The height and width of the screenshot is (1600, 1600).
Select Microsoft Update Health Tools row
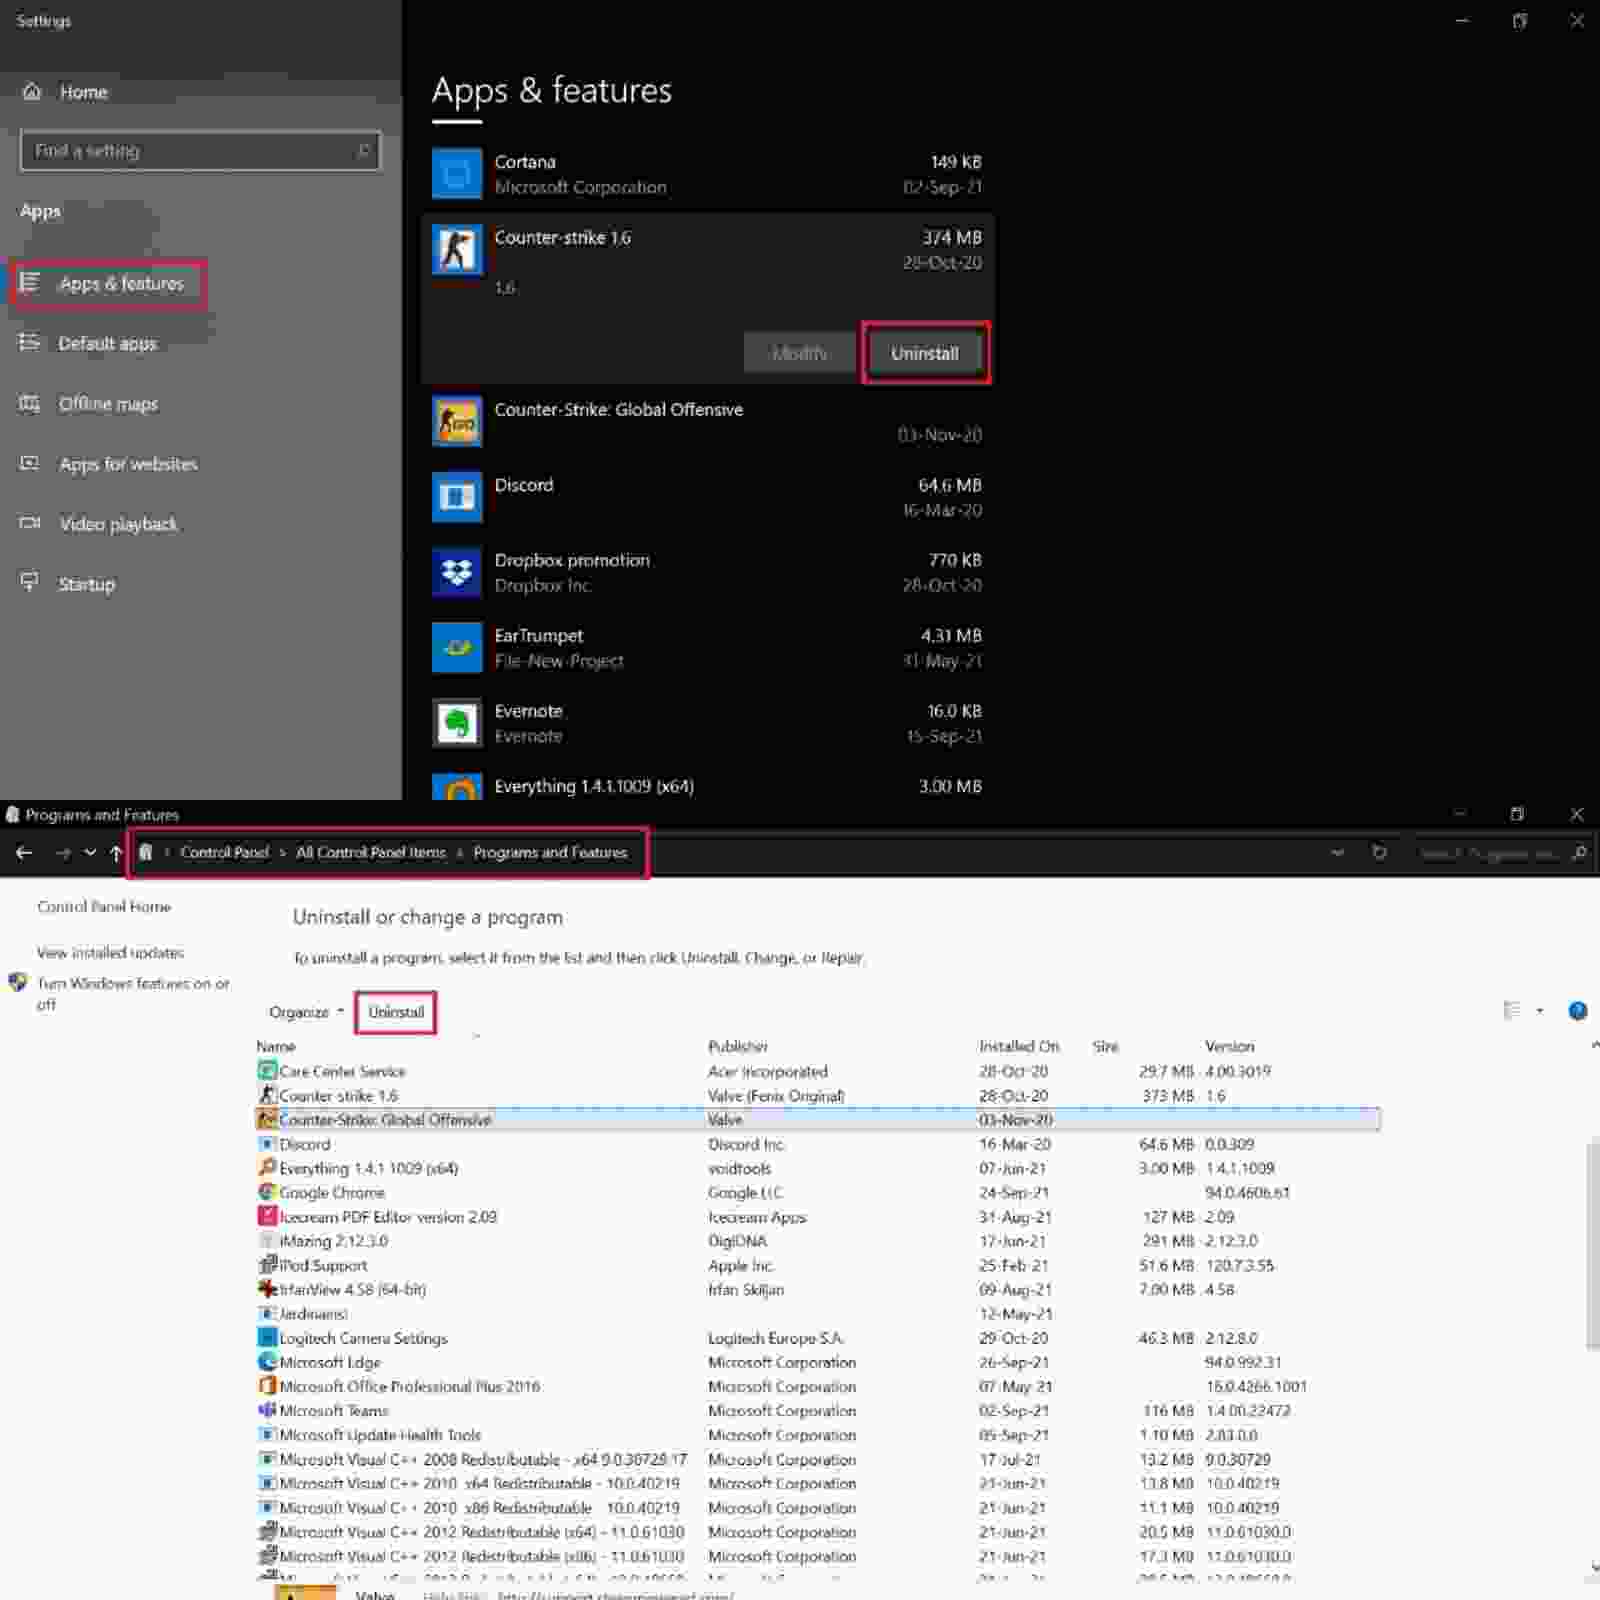(818, 1435)
